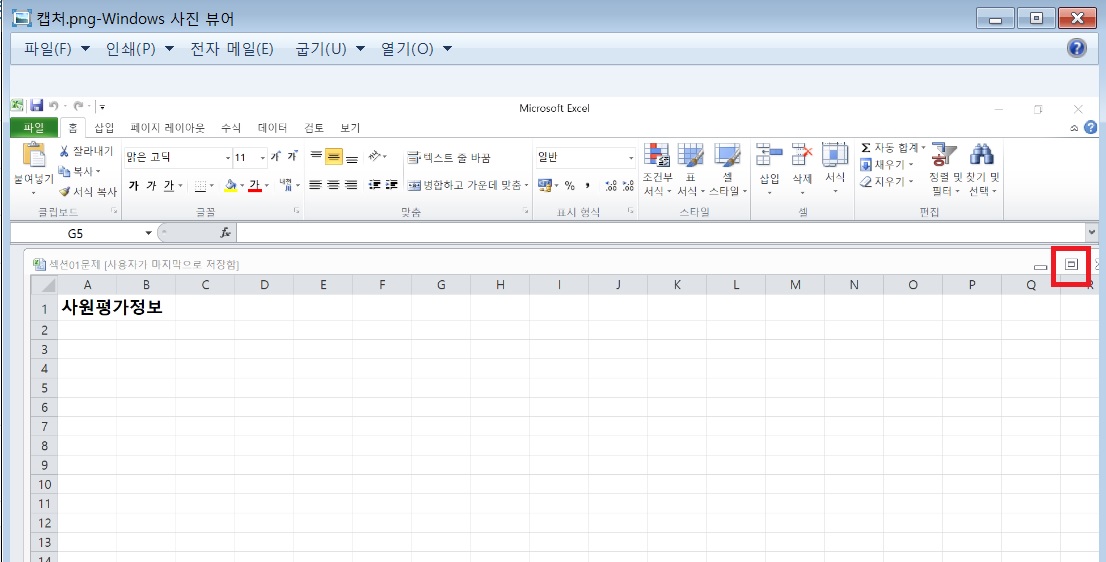Expand the number format dropdown (일반)
This screenshot has width=1106, height=562.
(x=631, y=158)
